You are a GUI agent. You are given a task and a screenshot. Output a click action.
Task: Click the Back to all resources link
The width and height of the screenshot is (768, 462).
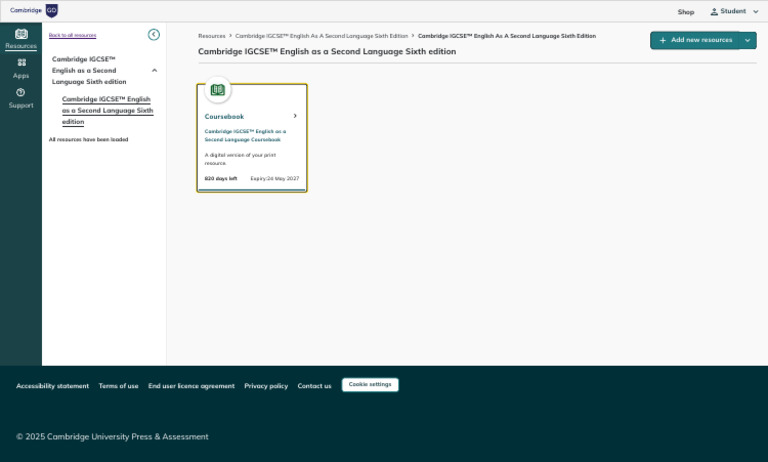click(x=72, y=35)
